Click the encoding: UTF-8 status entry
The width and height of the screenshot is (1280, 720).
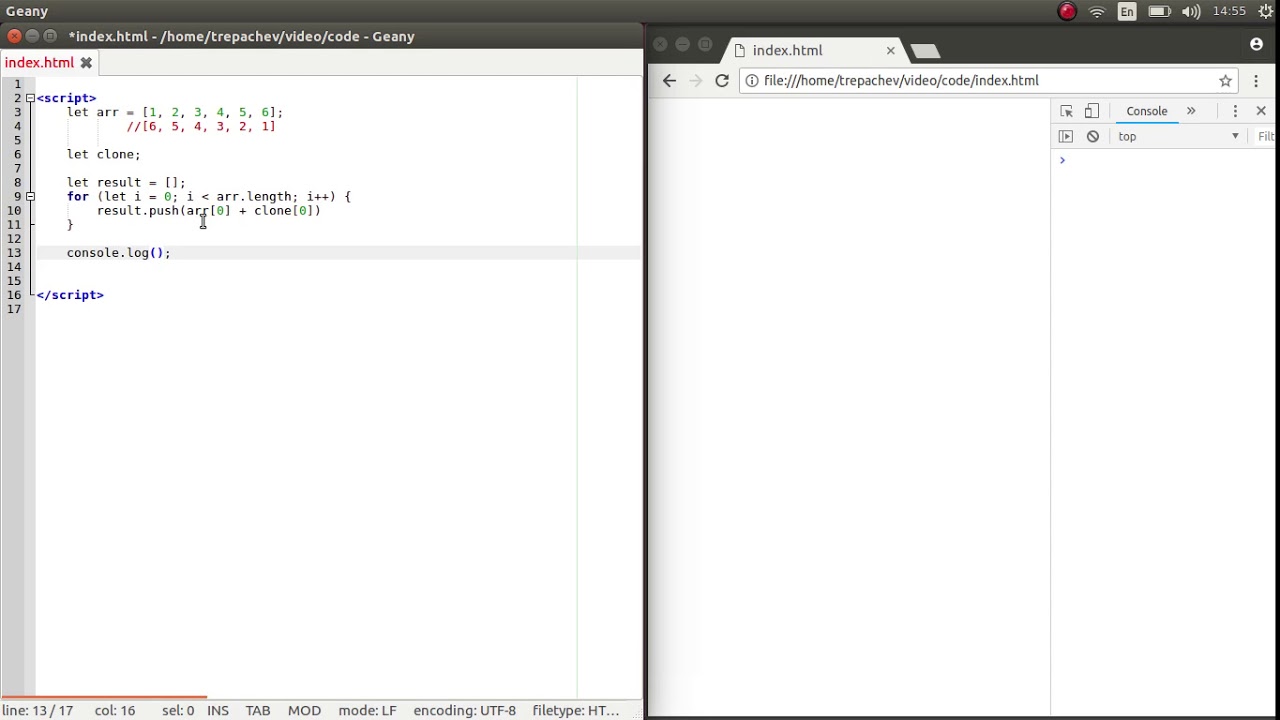coord(464,710)
